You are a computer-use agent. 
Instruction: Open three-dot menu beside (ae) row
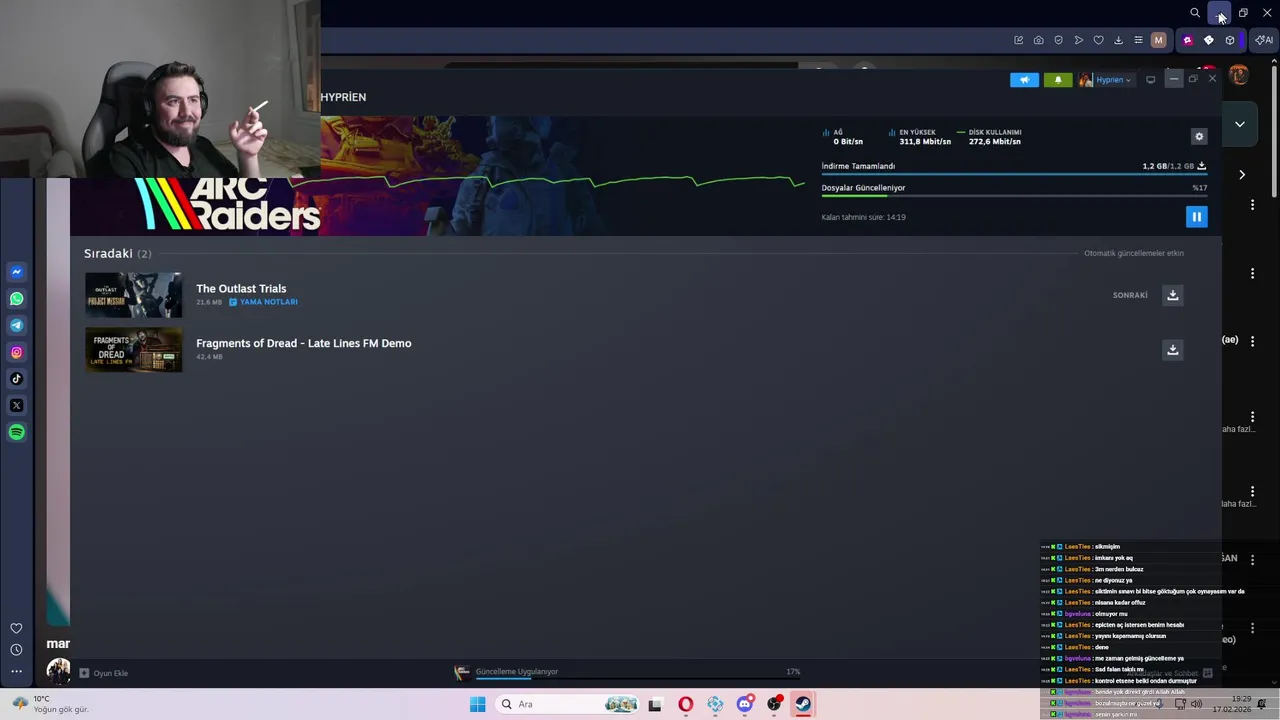[x=1252, y=341]
